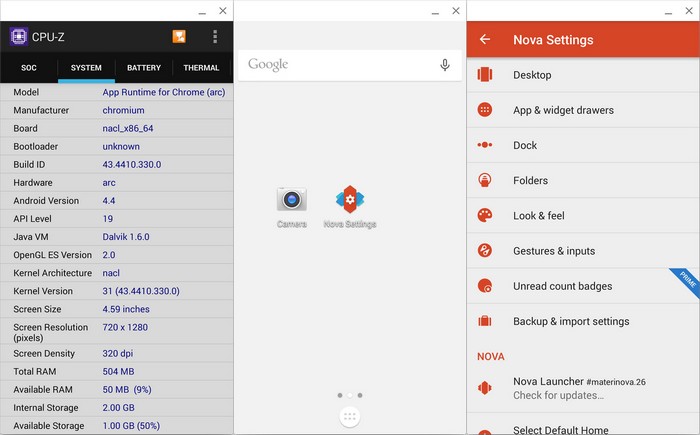The width and height of the screenshot is (700, 435).
Task: Click the App & widget drawers icon
Action: pos(485,109)
